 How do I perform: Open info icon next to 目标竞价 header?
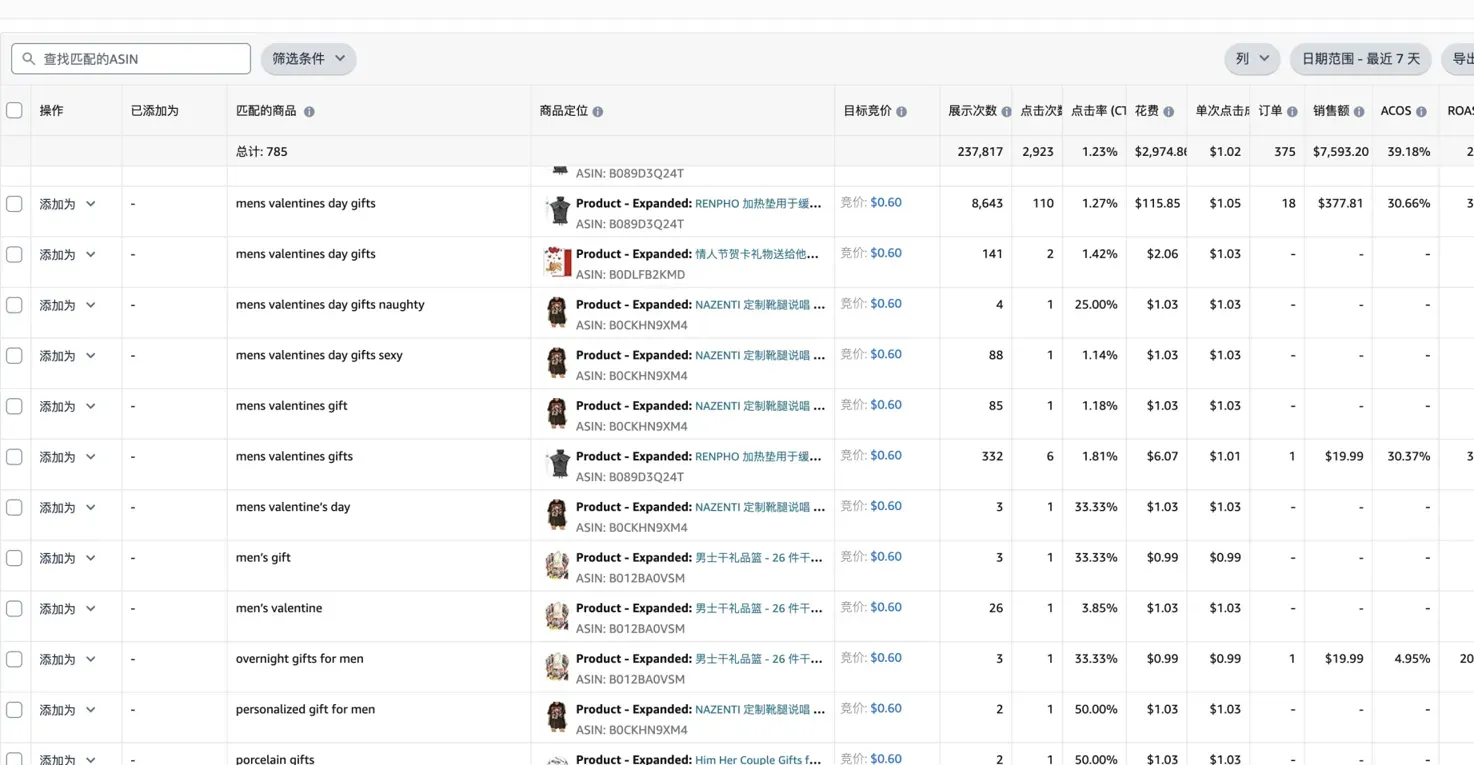tap(901, 112)
